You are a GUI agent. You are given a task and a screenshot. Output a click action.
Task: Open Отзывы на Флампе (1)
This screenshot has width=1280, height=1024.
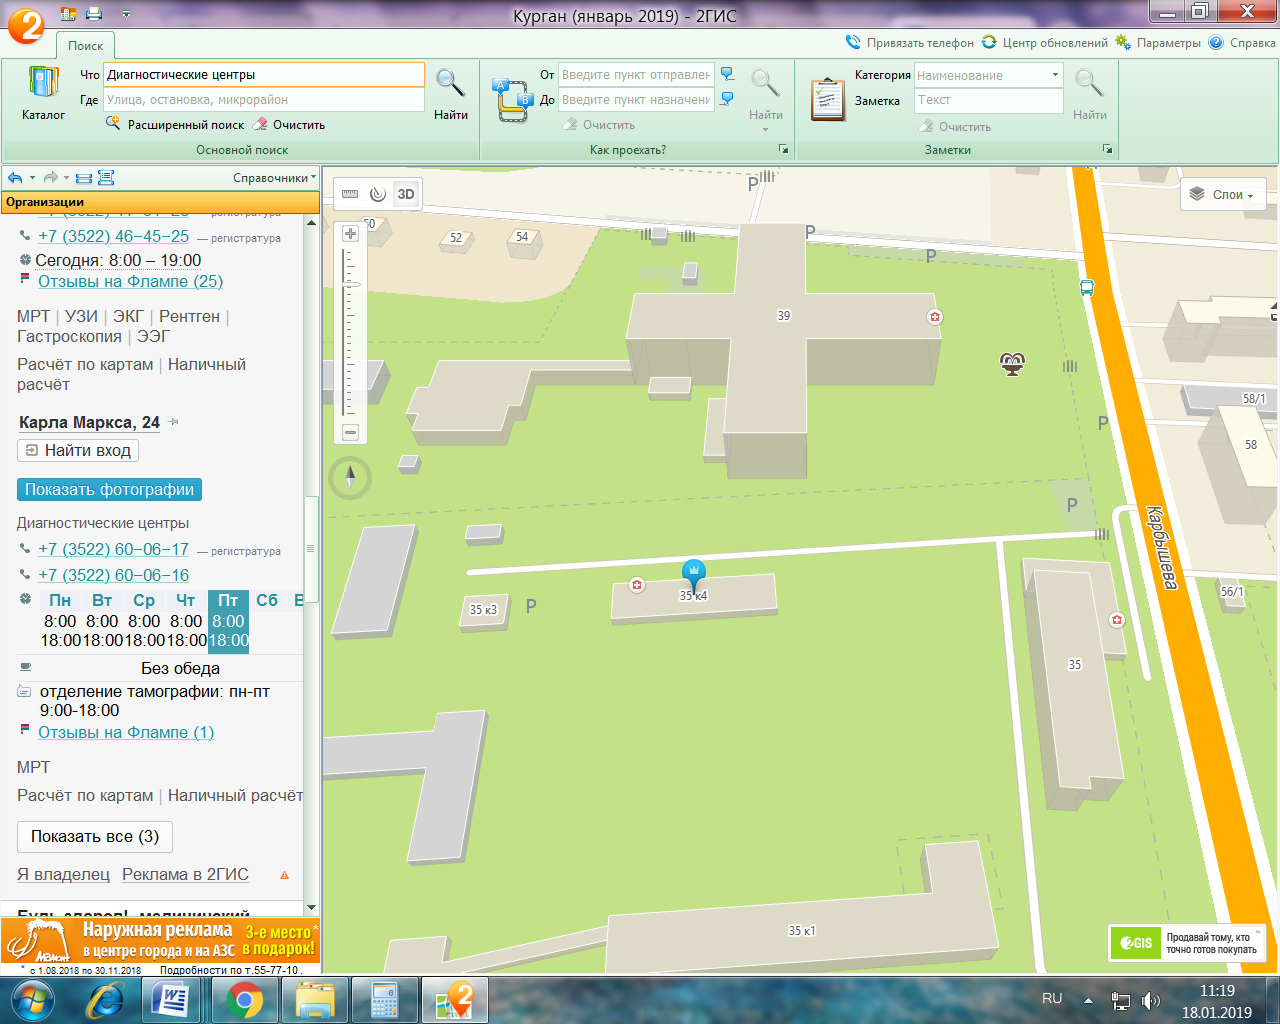[126, 733]
